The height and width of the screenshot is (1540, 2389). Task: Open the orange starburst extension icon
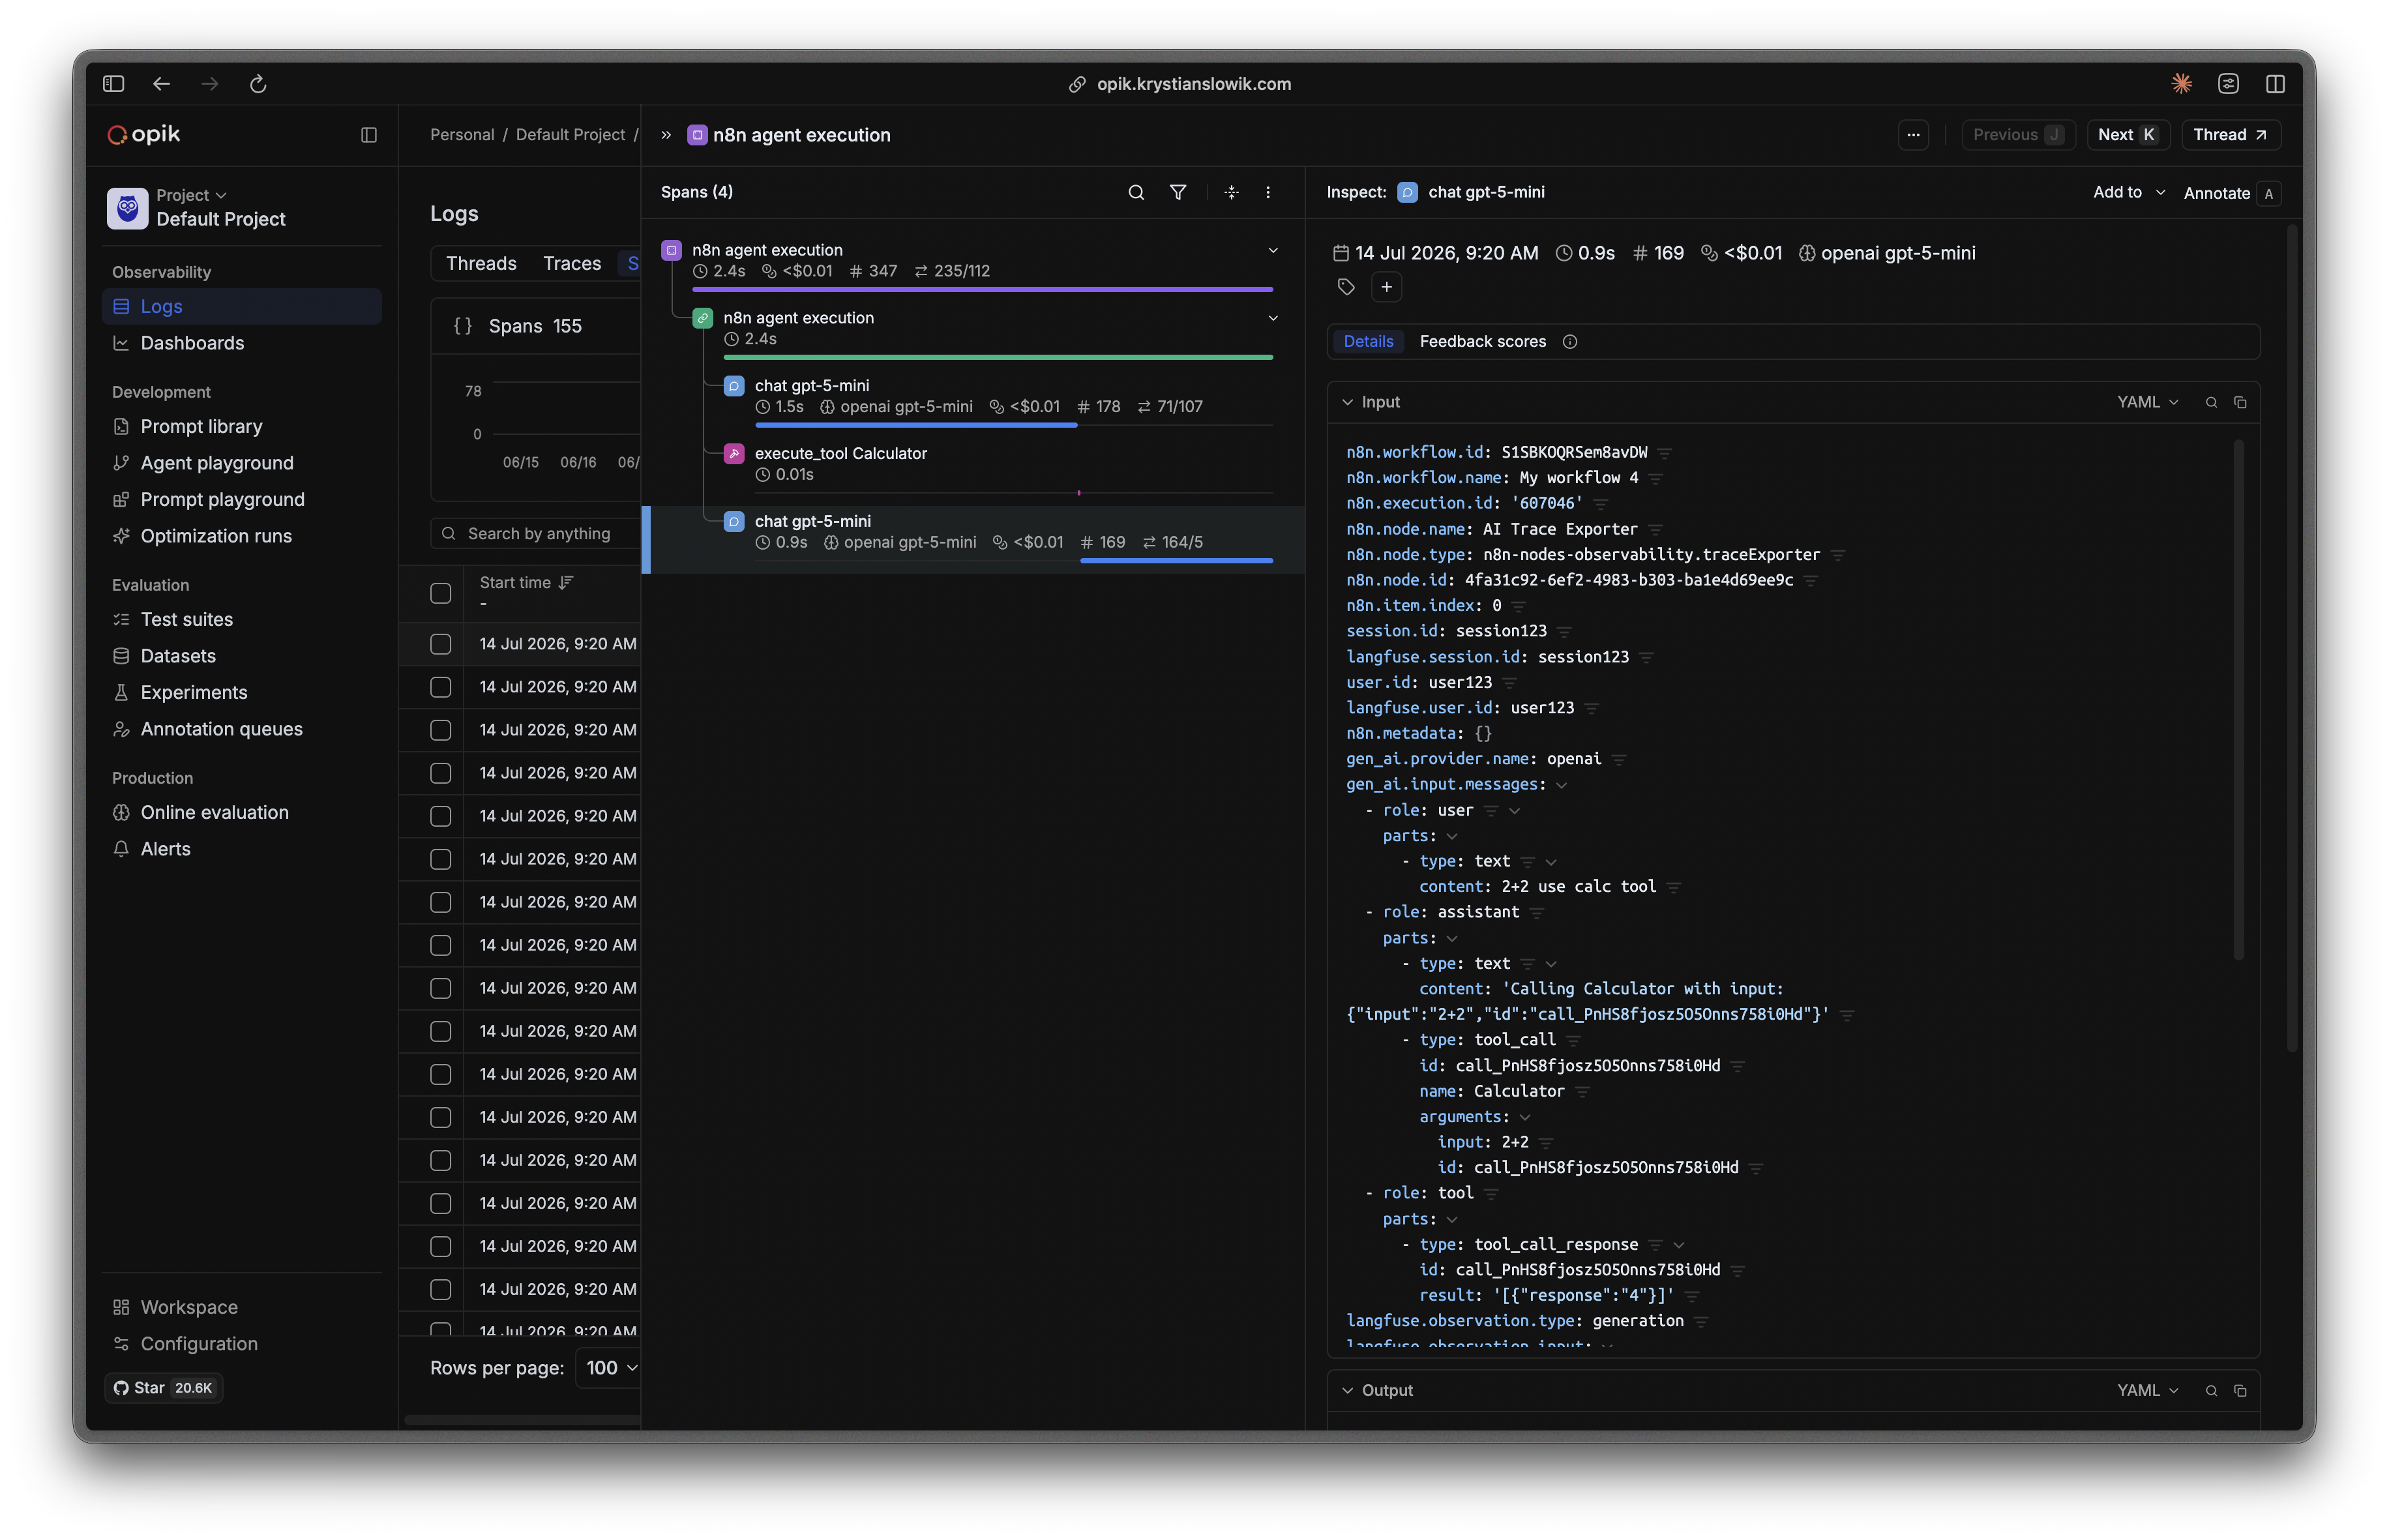2182,84
